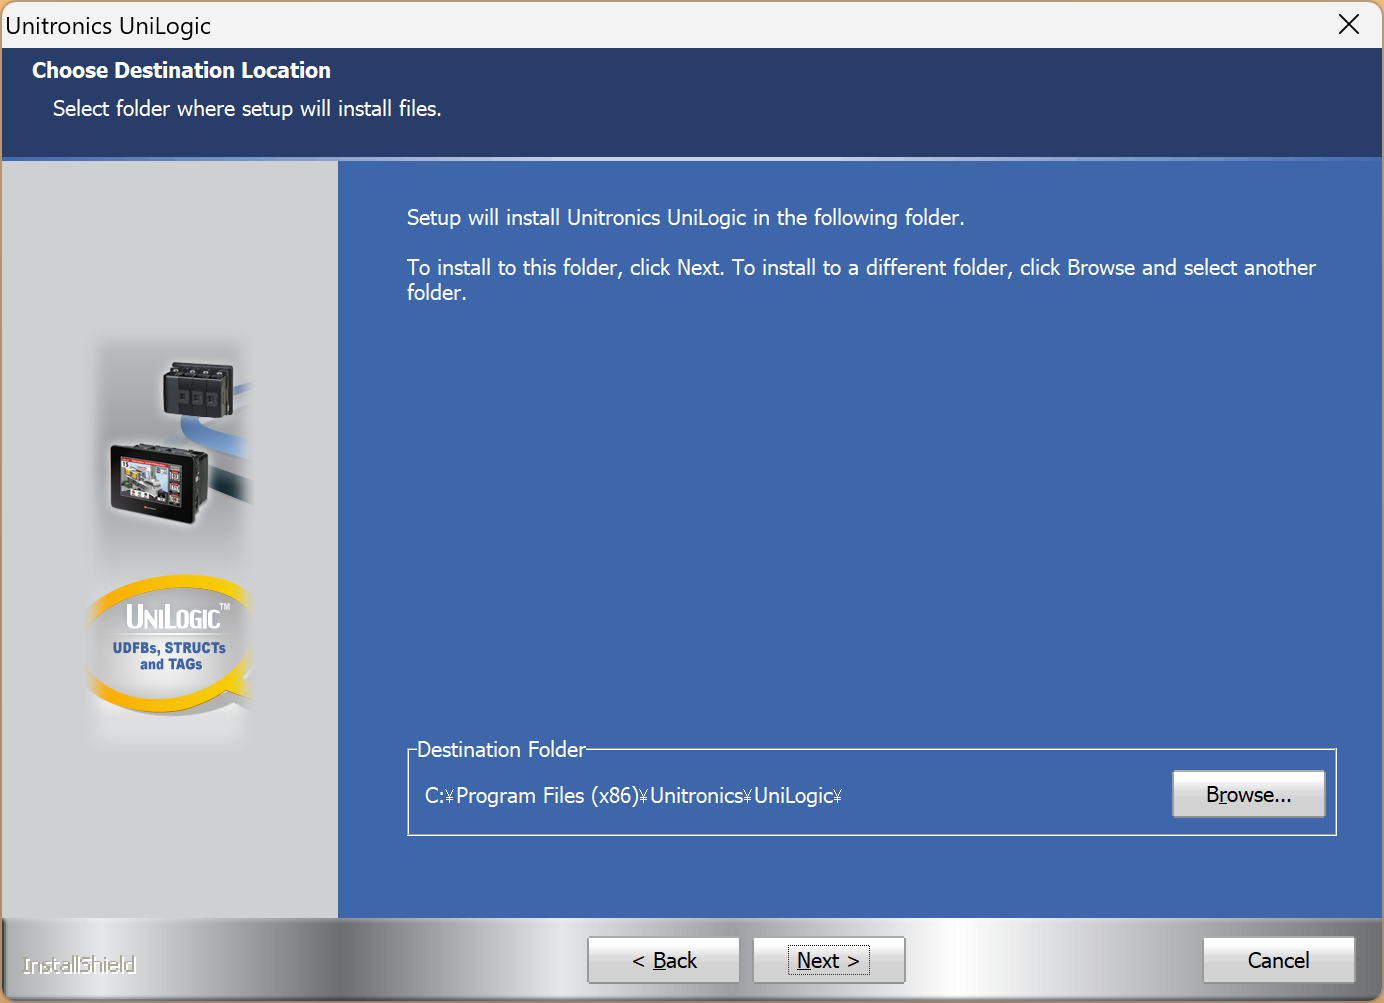Viewport: 1384px width, 1003px height.
Task: Click the 'Select folder where setup' subtitle
Action: (246, 108)
